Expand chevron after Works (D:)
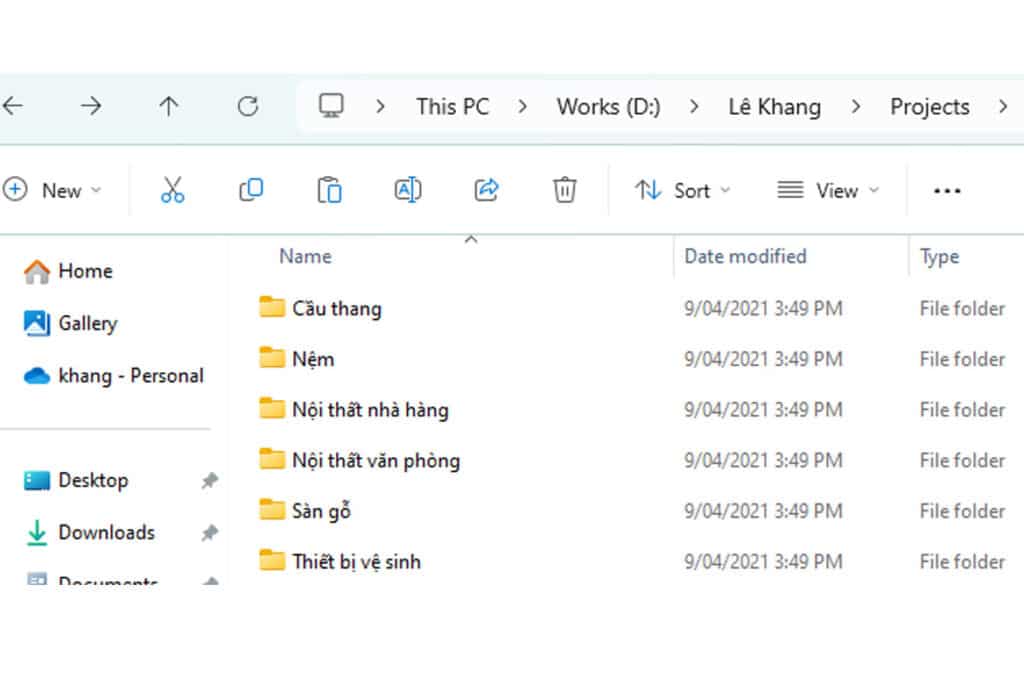 [x=694, y=106]
